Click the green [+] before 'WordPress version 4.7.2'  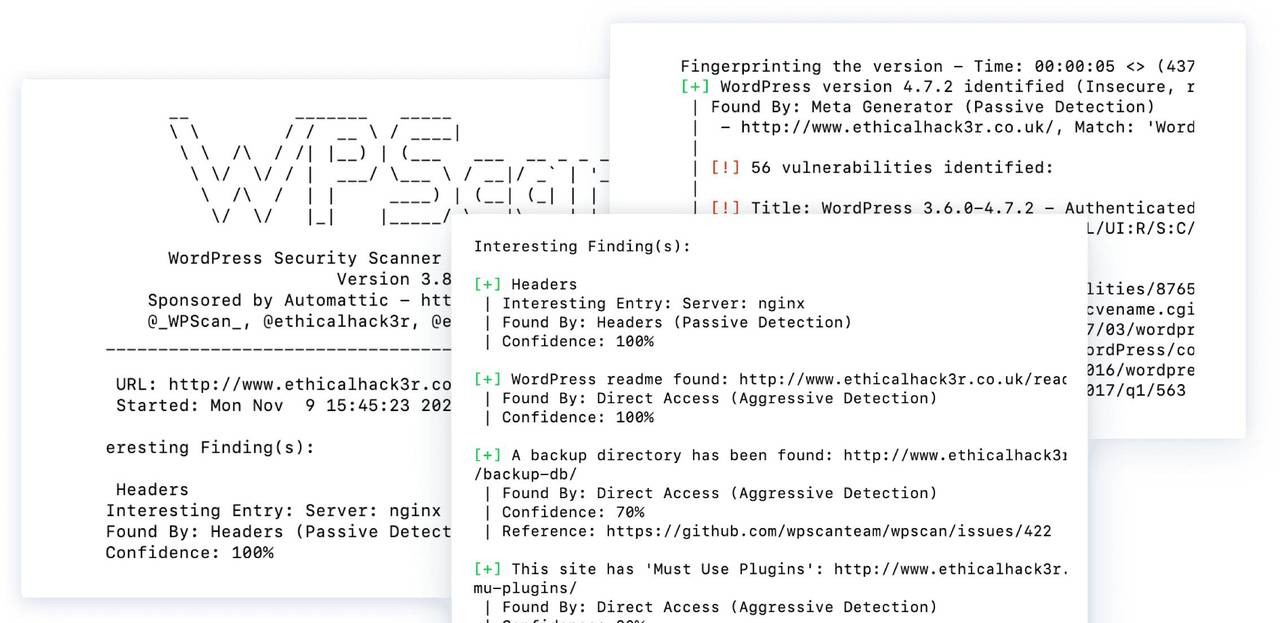point(695,86)
